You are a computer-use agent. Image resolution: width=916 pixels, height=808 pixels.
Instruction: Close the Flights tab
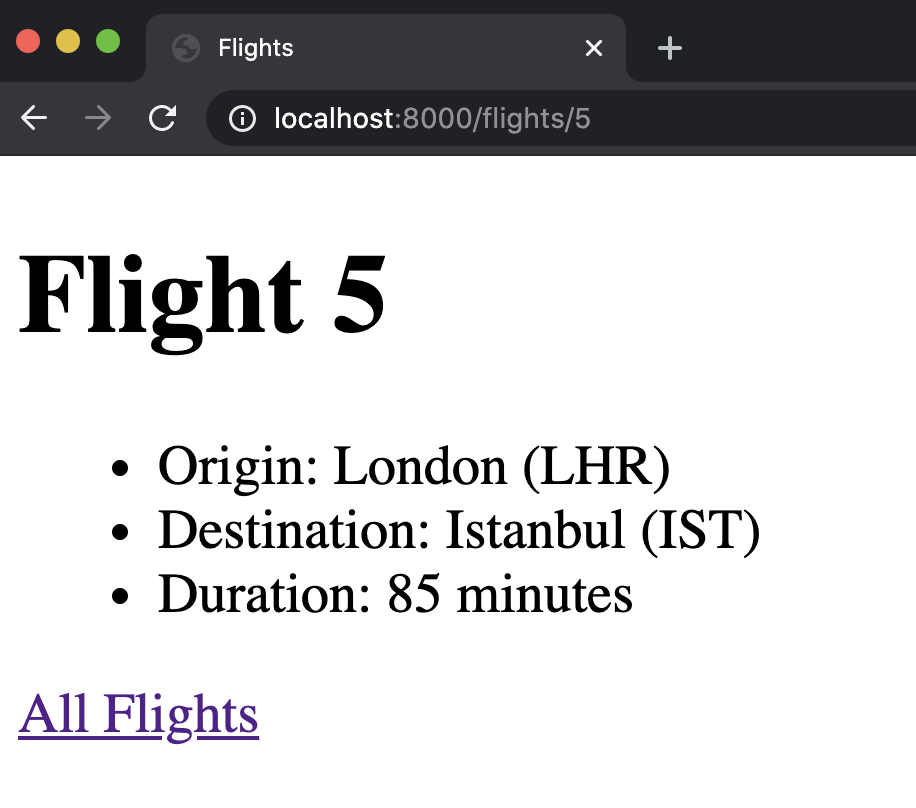tap(594, 47)
